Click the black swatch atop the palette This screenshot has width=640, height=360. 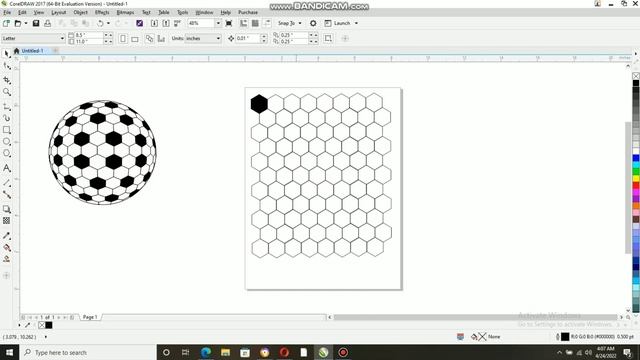pyautogui.click(x=636, y=83)
